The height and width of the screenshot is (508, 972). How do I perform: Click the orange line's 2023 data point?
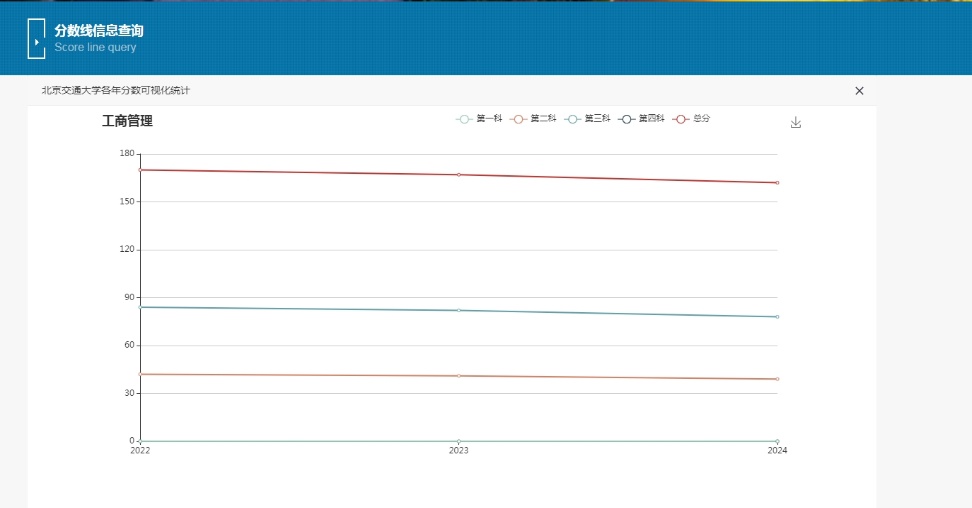[459, 376]
